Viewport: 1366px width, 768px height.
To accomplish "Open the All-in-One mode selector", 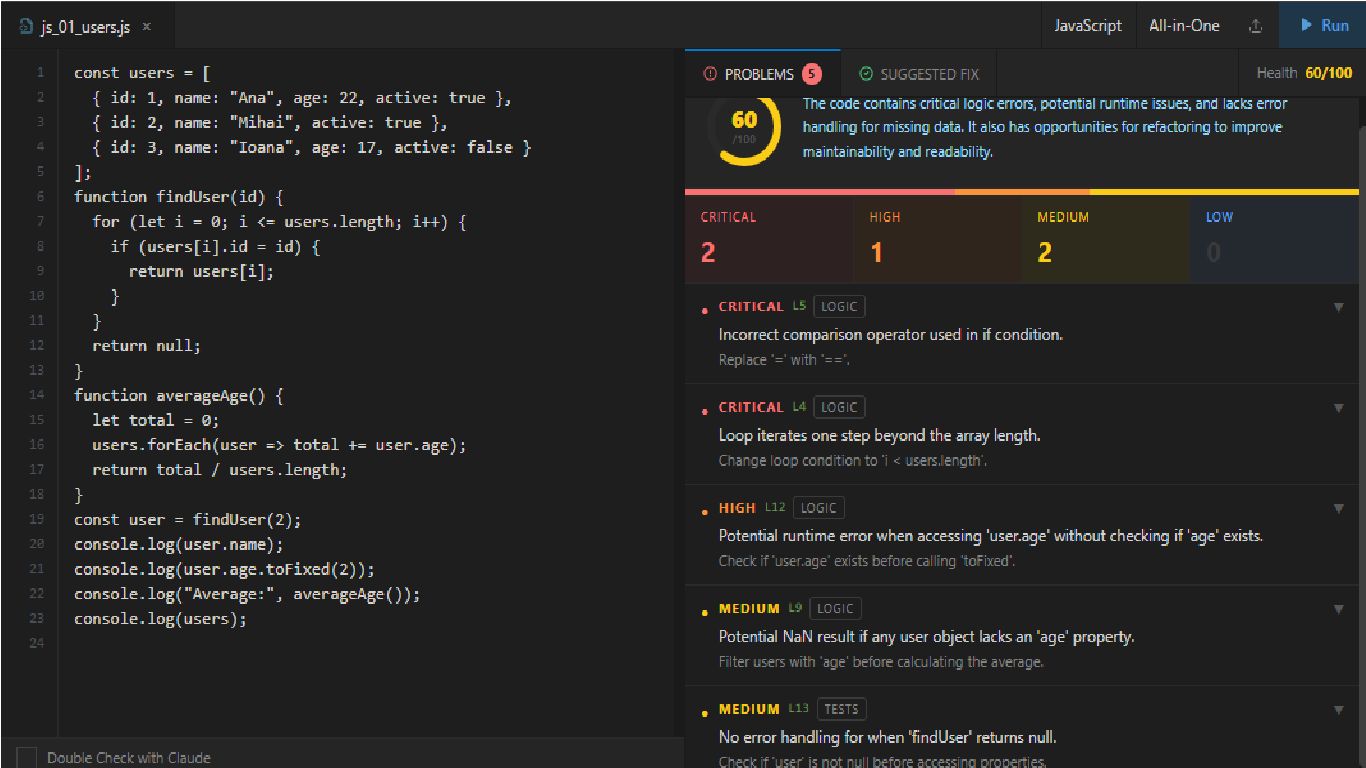I will click(x=1184, y=26).
